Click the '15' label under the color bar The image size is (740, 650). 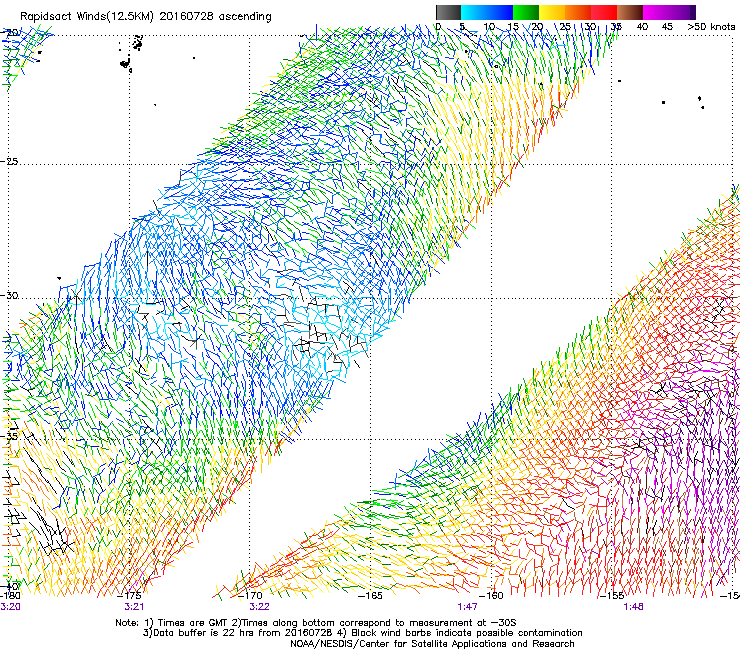(513, 26)
